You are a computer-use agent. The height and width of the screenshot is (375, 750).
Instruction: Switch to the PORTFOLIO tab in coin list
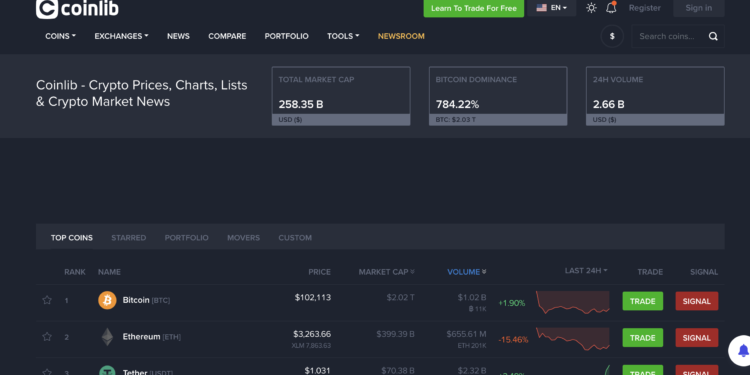click(187, 238)
